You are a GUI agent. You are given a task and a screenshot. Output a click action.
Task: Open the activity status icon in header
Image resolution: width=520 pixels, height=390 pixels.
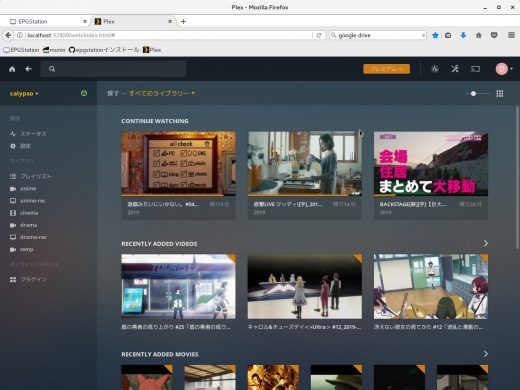tap(435, 69)
